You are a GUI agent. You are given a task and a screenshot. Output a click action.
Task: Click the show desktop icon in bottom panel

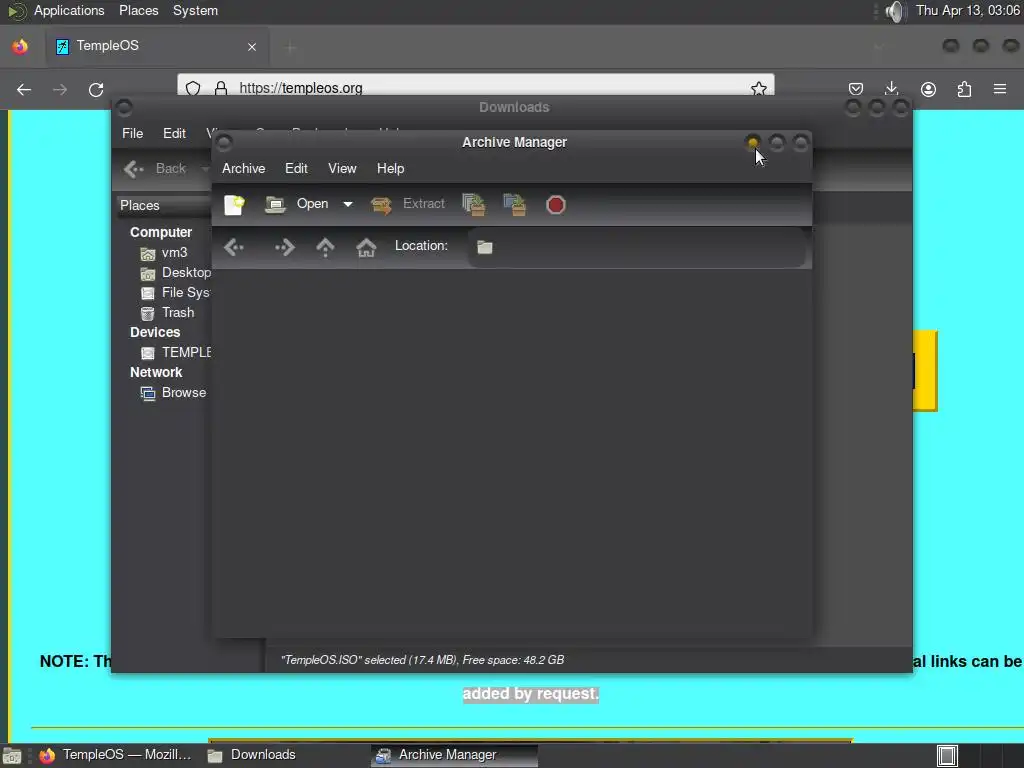pyautogui.click(x=12, y=756)
